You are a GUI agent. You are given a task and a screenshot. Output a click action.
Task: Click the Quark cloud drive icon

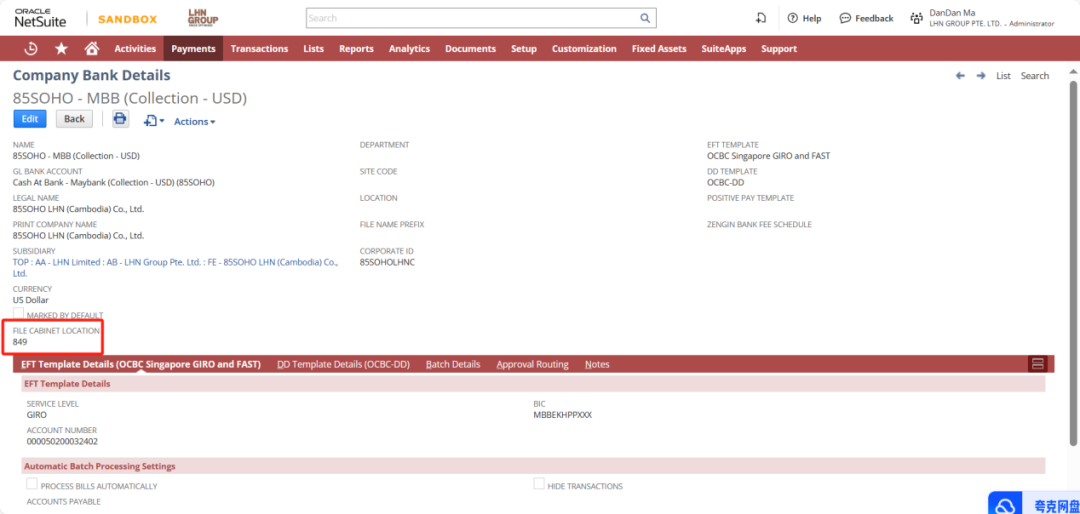(x=1006, y=506)
